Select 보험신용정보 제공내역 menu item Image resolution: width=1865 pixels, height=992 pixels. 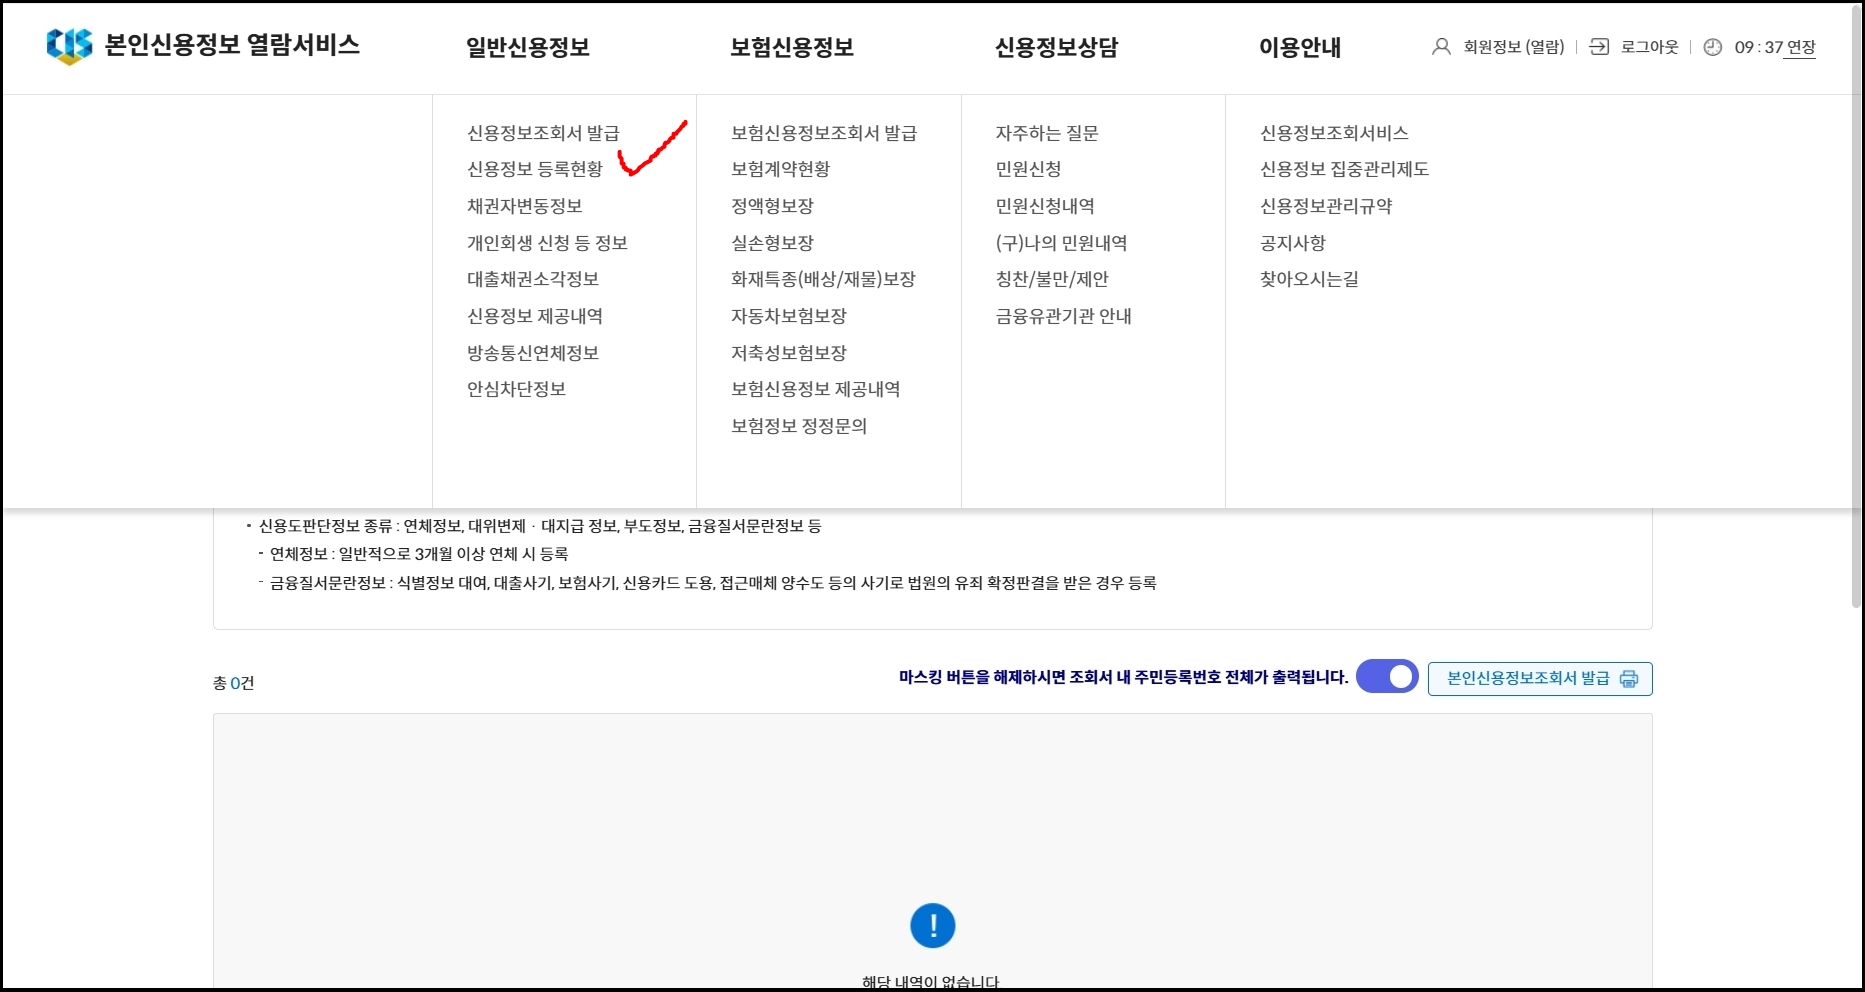coord(816,389)
